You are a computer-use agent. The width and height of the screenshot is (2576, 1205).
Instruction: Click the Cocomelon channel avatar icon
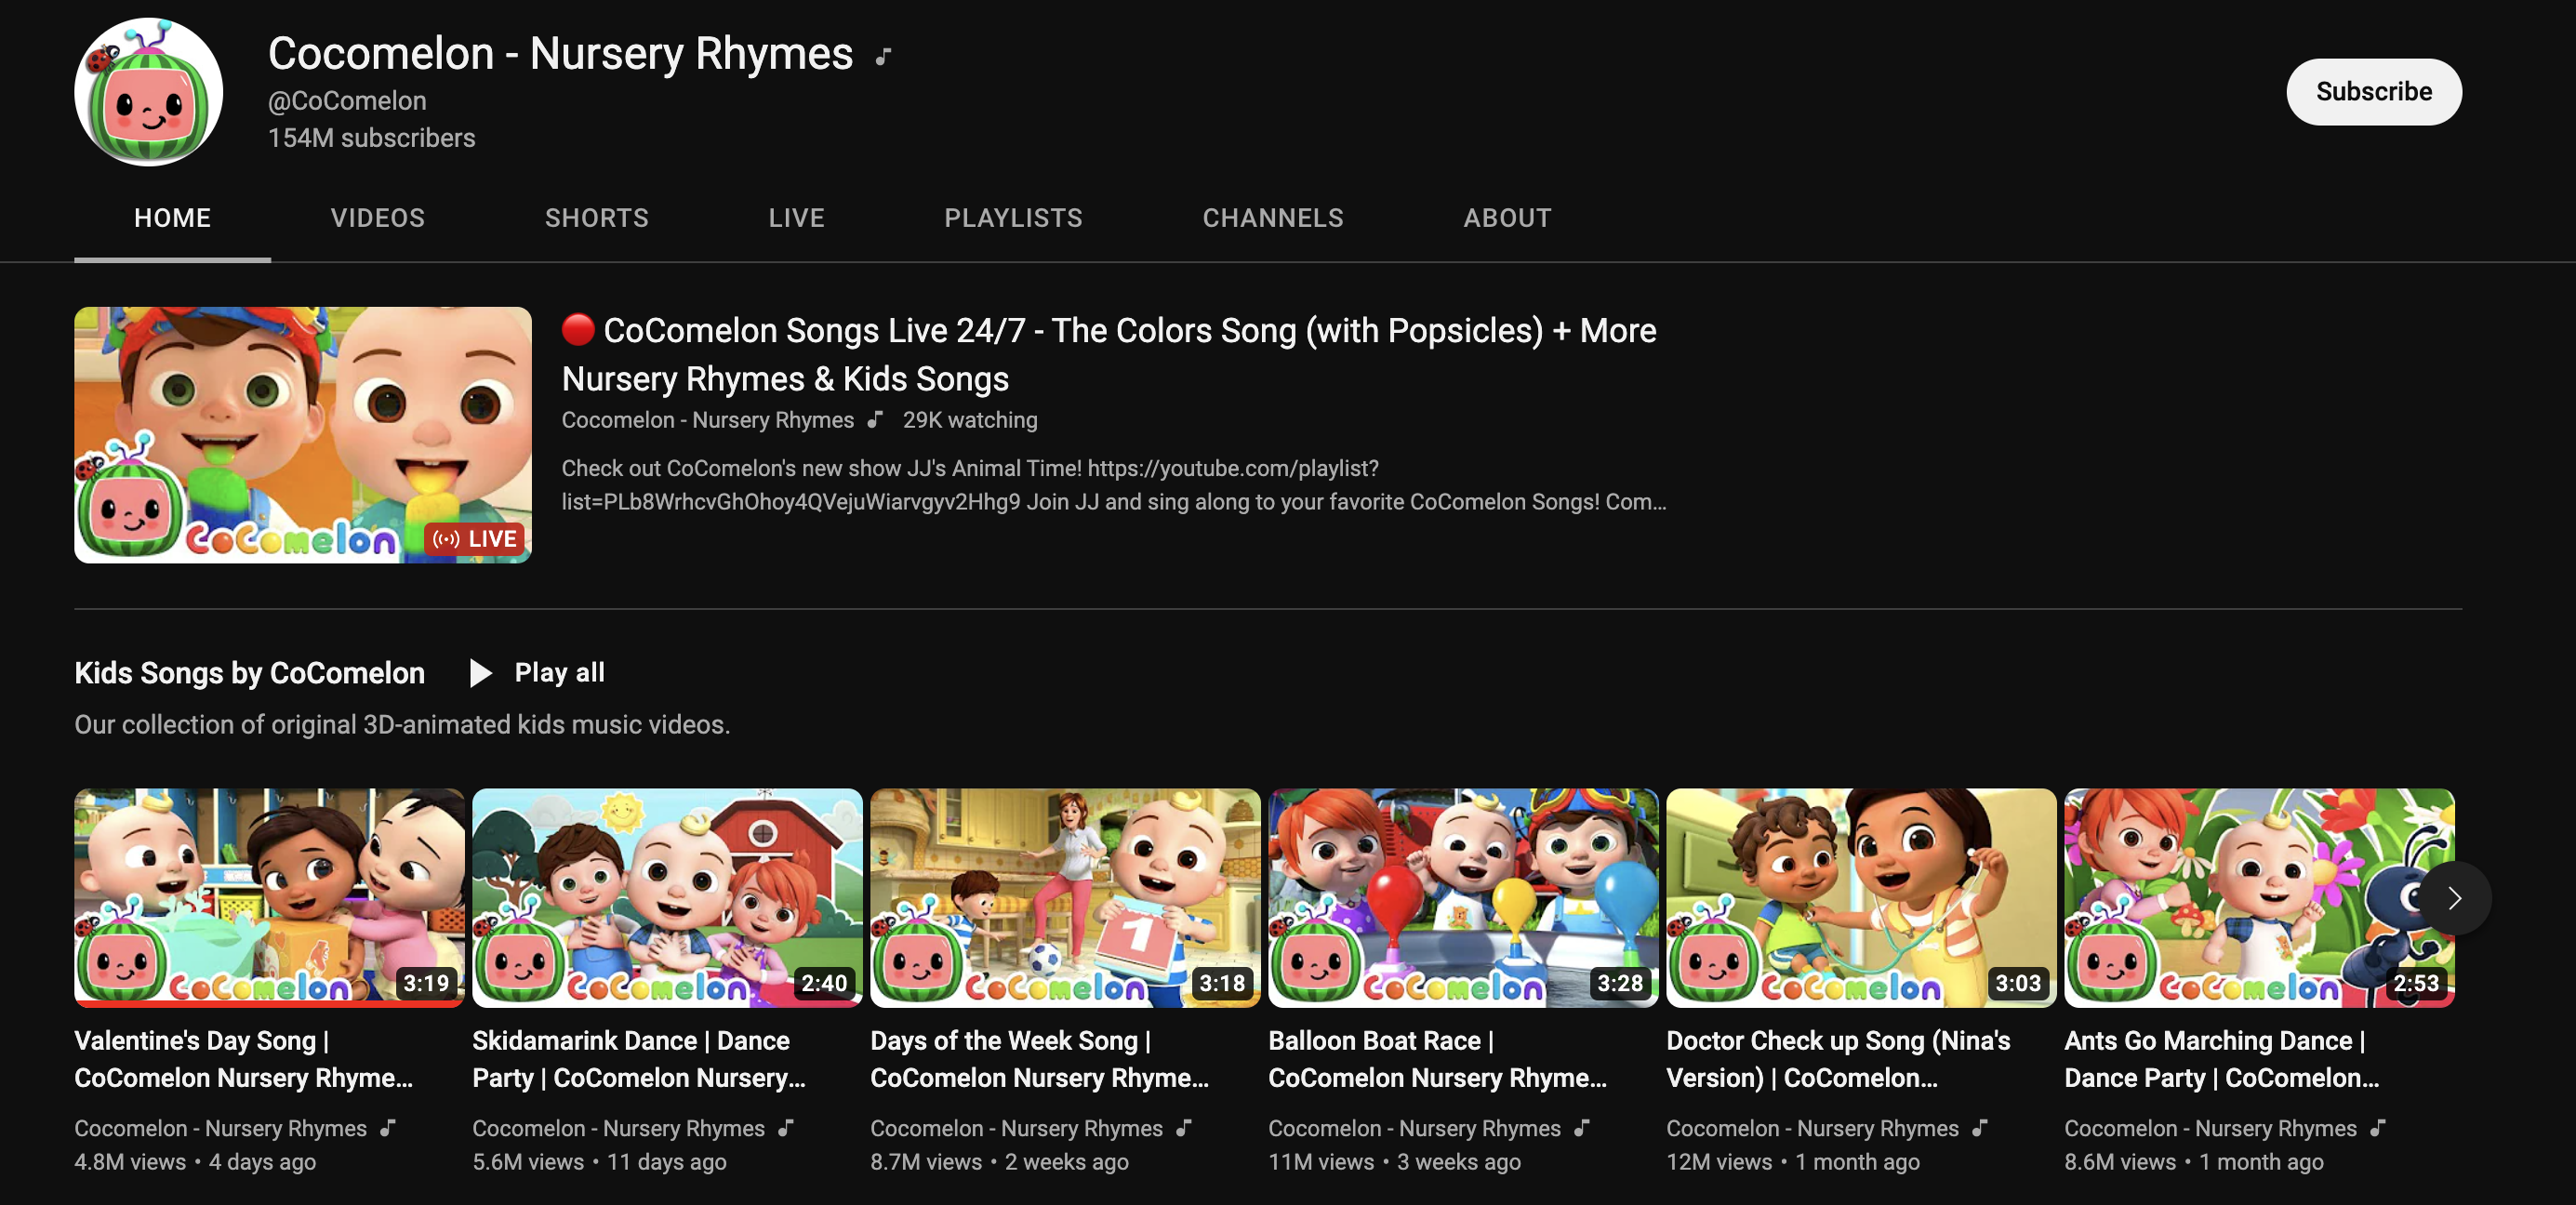148,92
